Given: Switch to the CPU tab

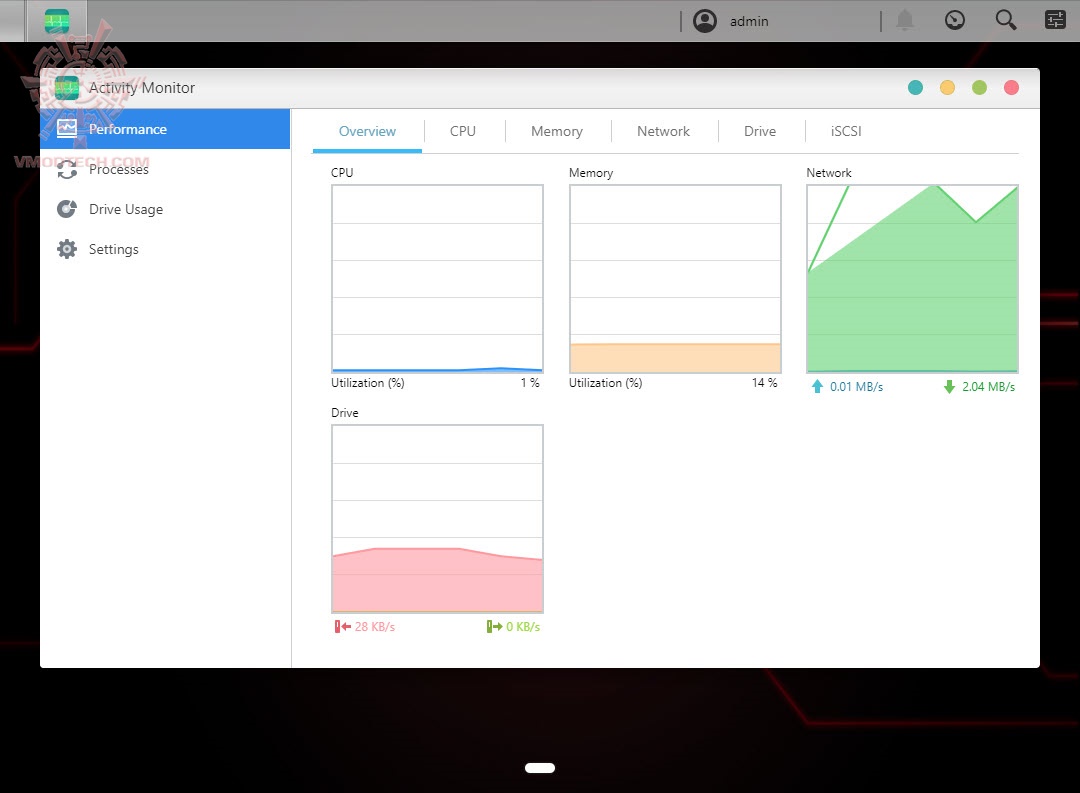Looking at the screenshot, I should coord(463,131).
